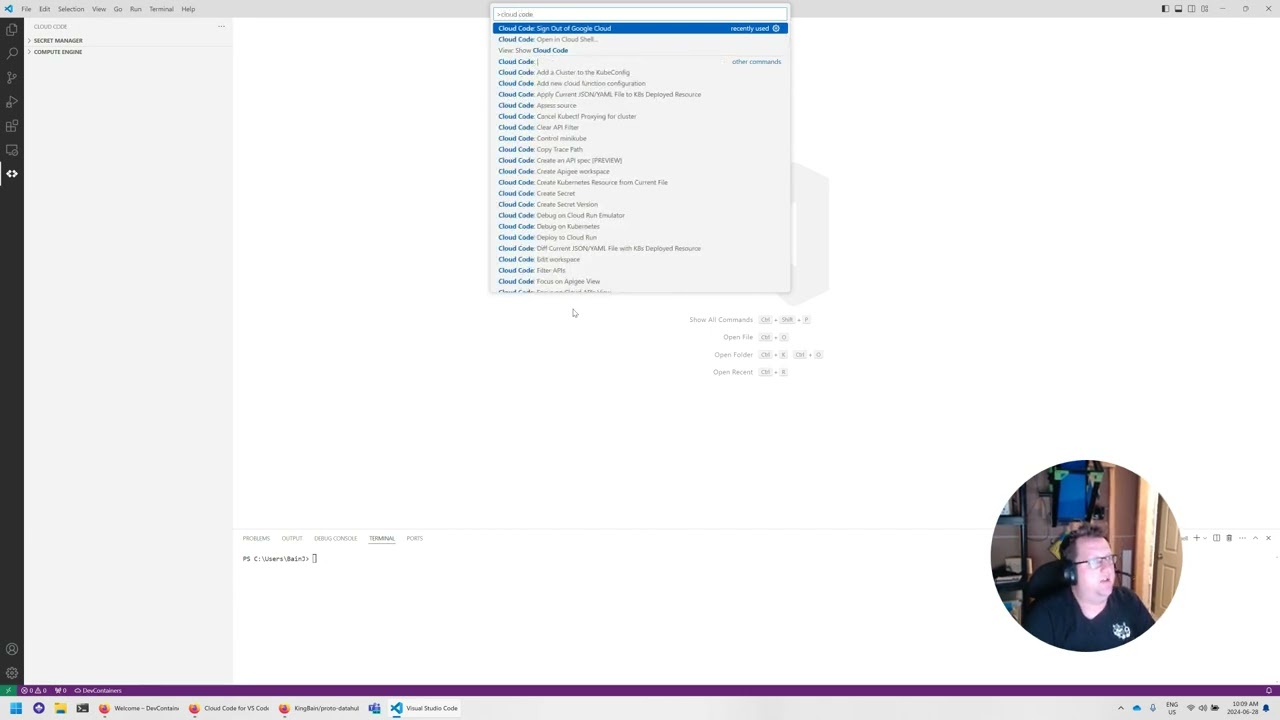
Task: Select View: Show Cloud Code command
Action: pos(640,50)
